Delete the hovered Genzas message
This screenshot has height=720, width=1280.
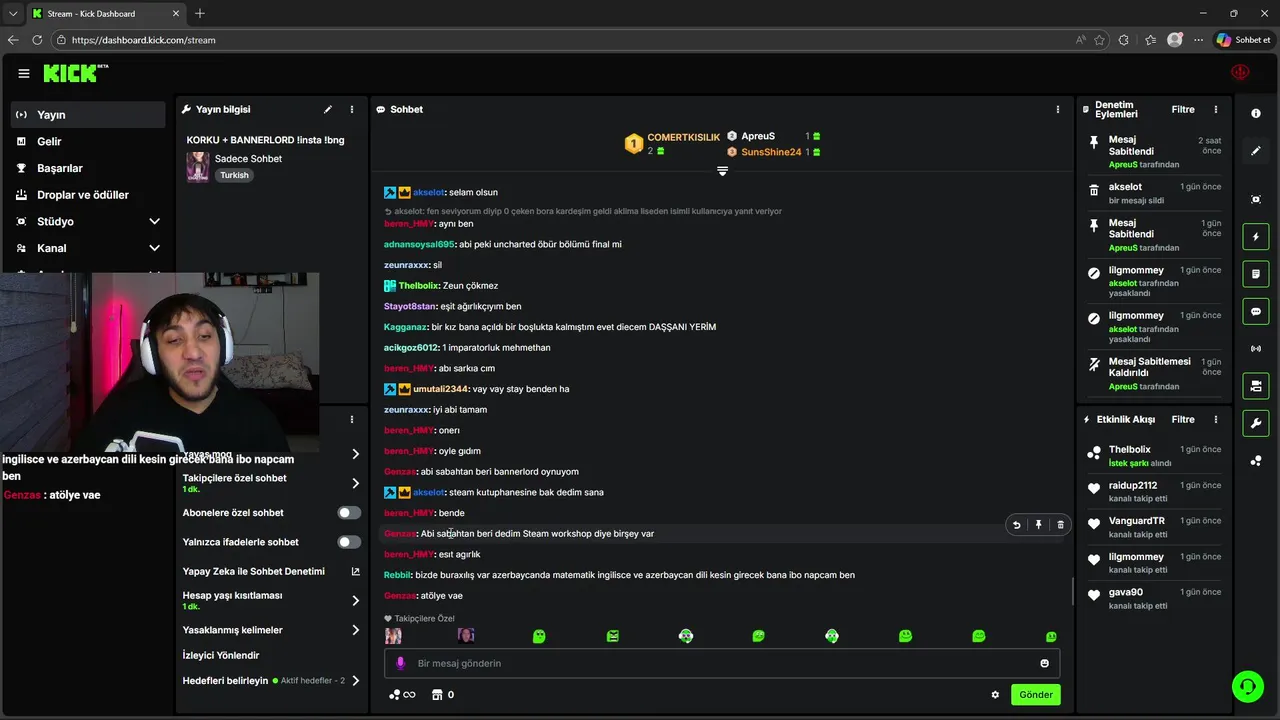1061,525
